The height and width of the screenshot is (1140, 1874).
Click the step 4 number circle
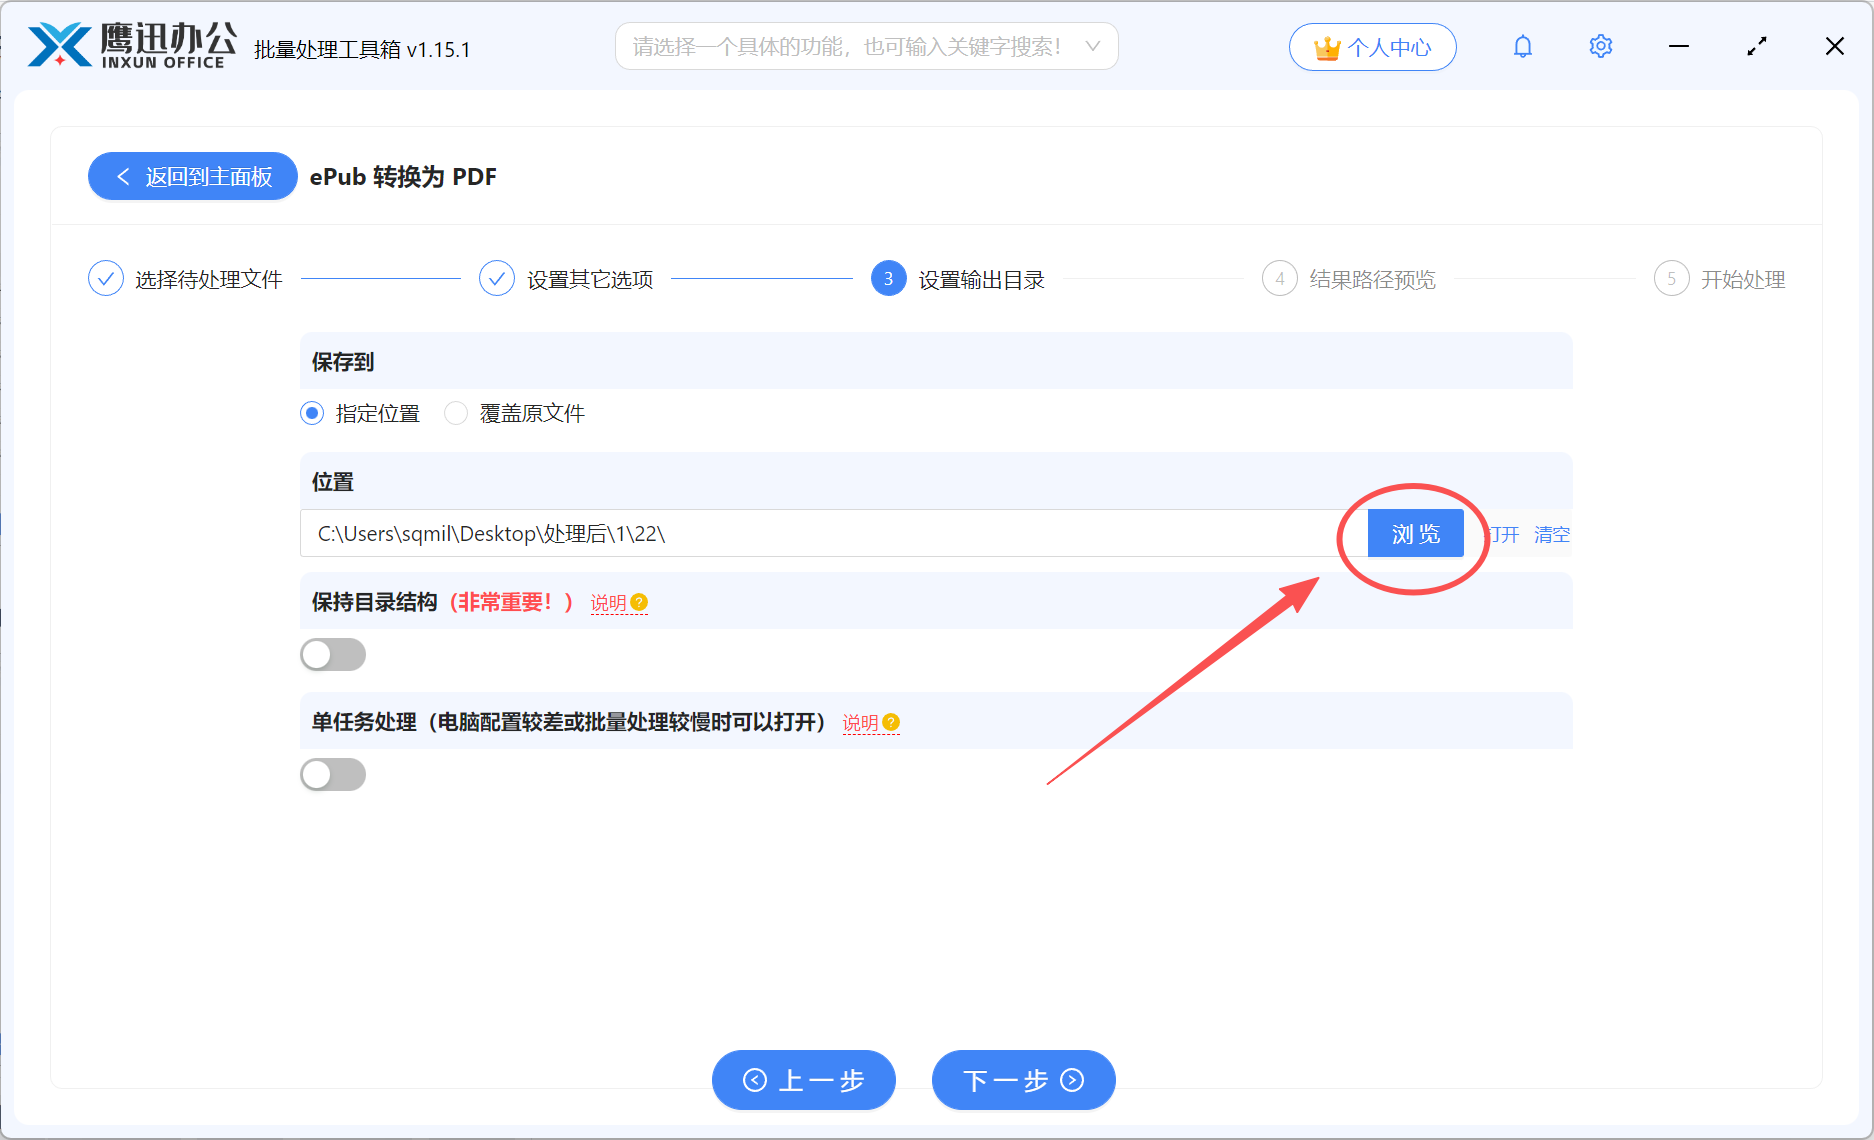tap(1280, 279)
